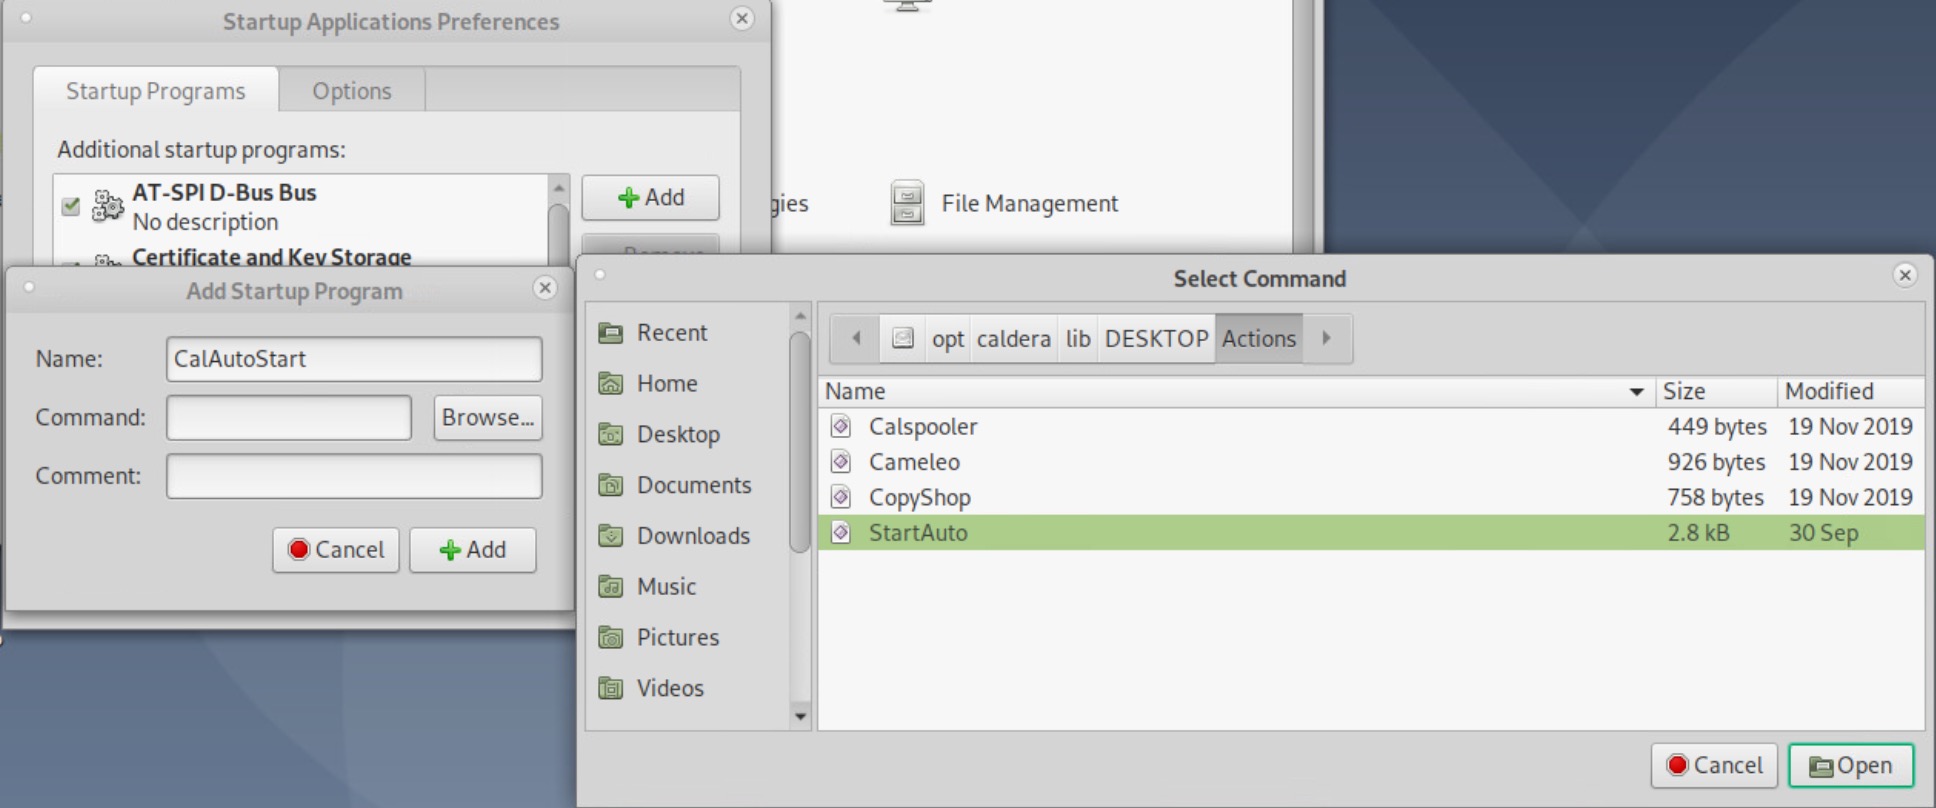Open the Recent folder in sidebar
Image resolution: width=1936 pixels, height=808 pixels.
coord(671,333)
